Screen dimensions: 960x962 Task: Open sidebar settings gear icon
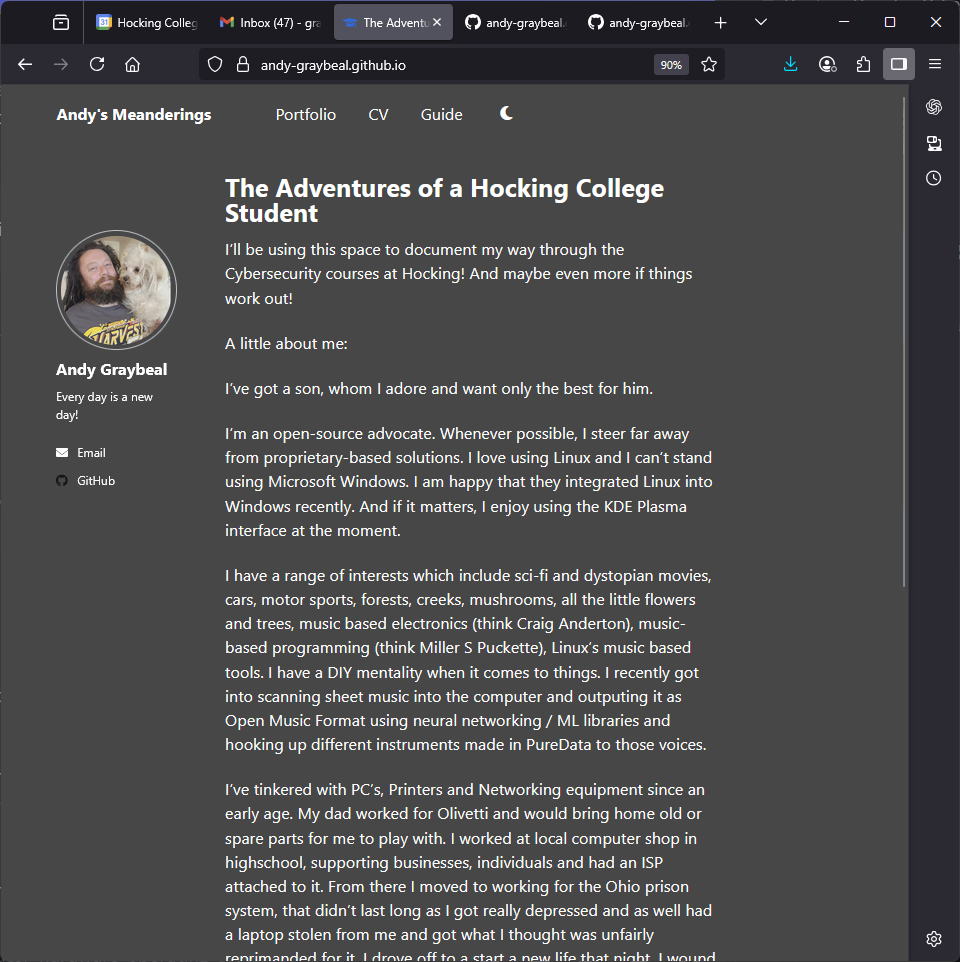[934, 938]
